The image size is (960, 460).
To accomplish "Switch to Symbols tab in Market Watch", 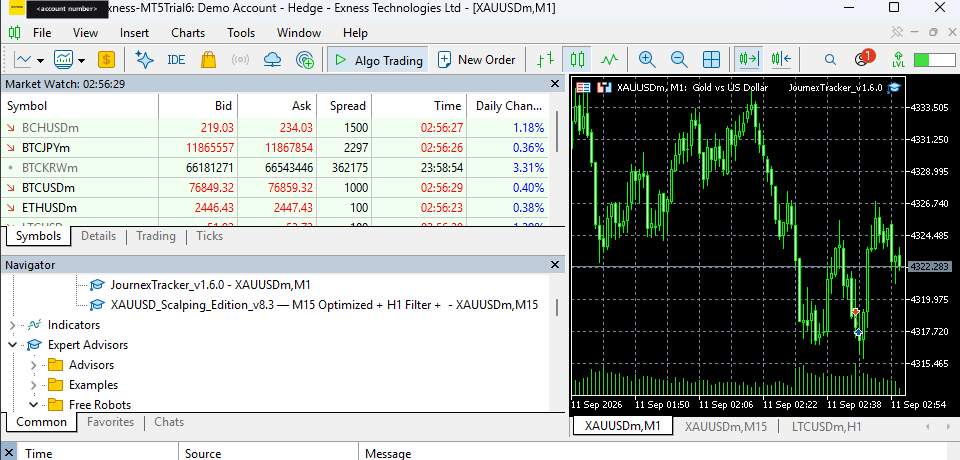I will click(x=38, y=236).
